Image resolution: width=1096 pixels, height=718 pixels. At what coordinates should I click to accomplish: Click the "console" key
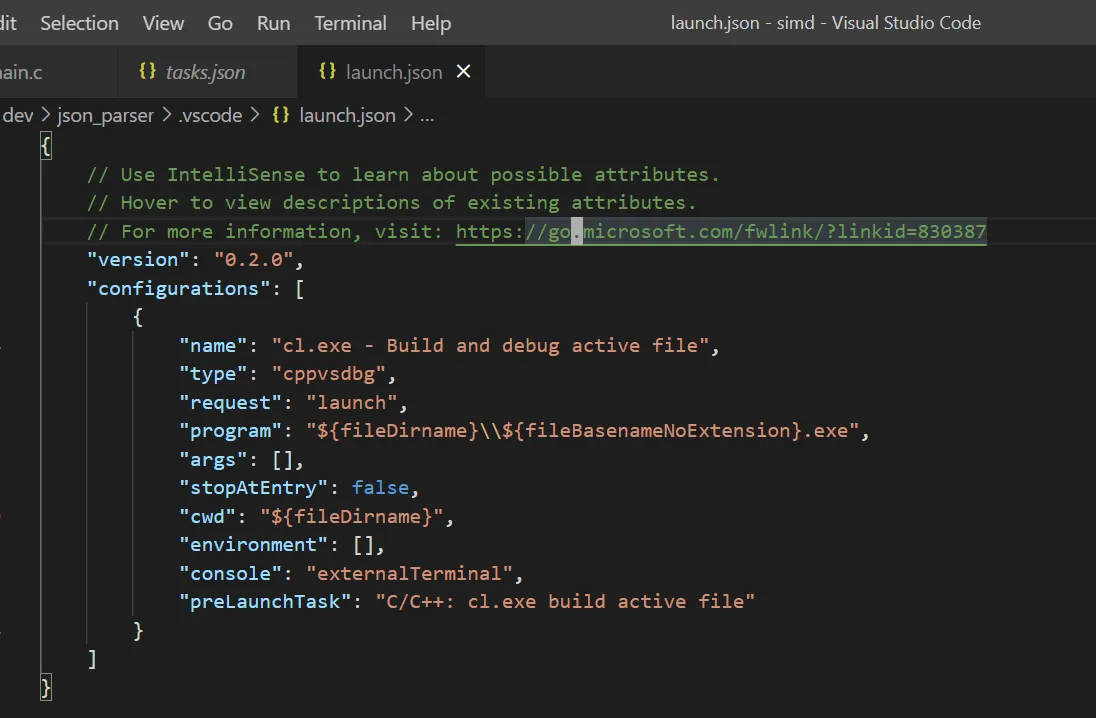(231, 574)
